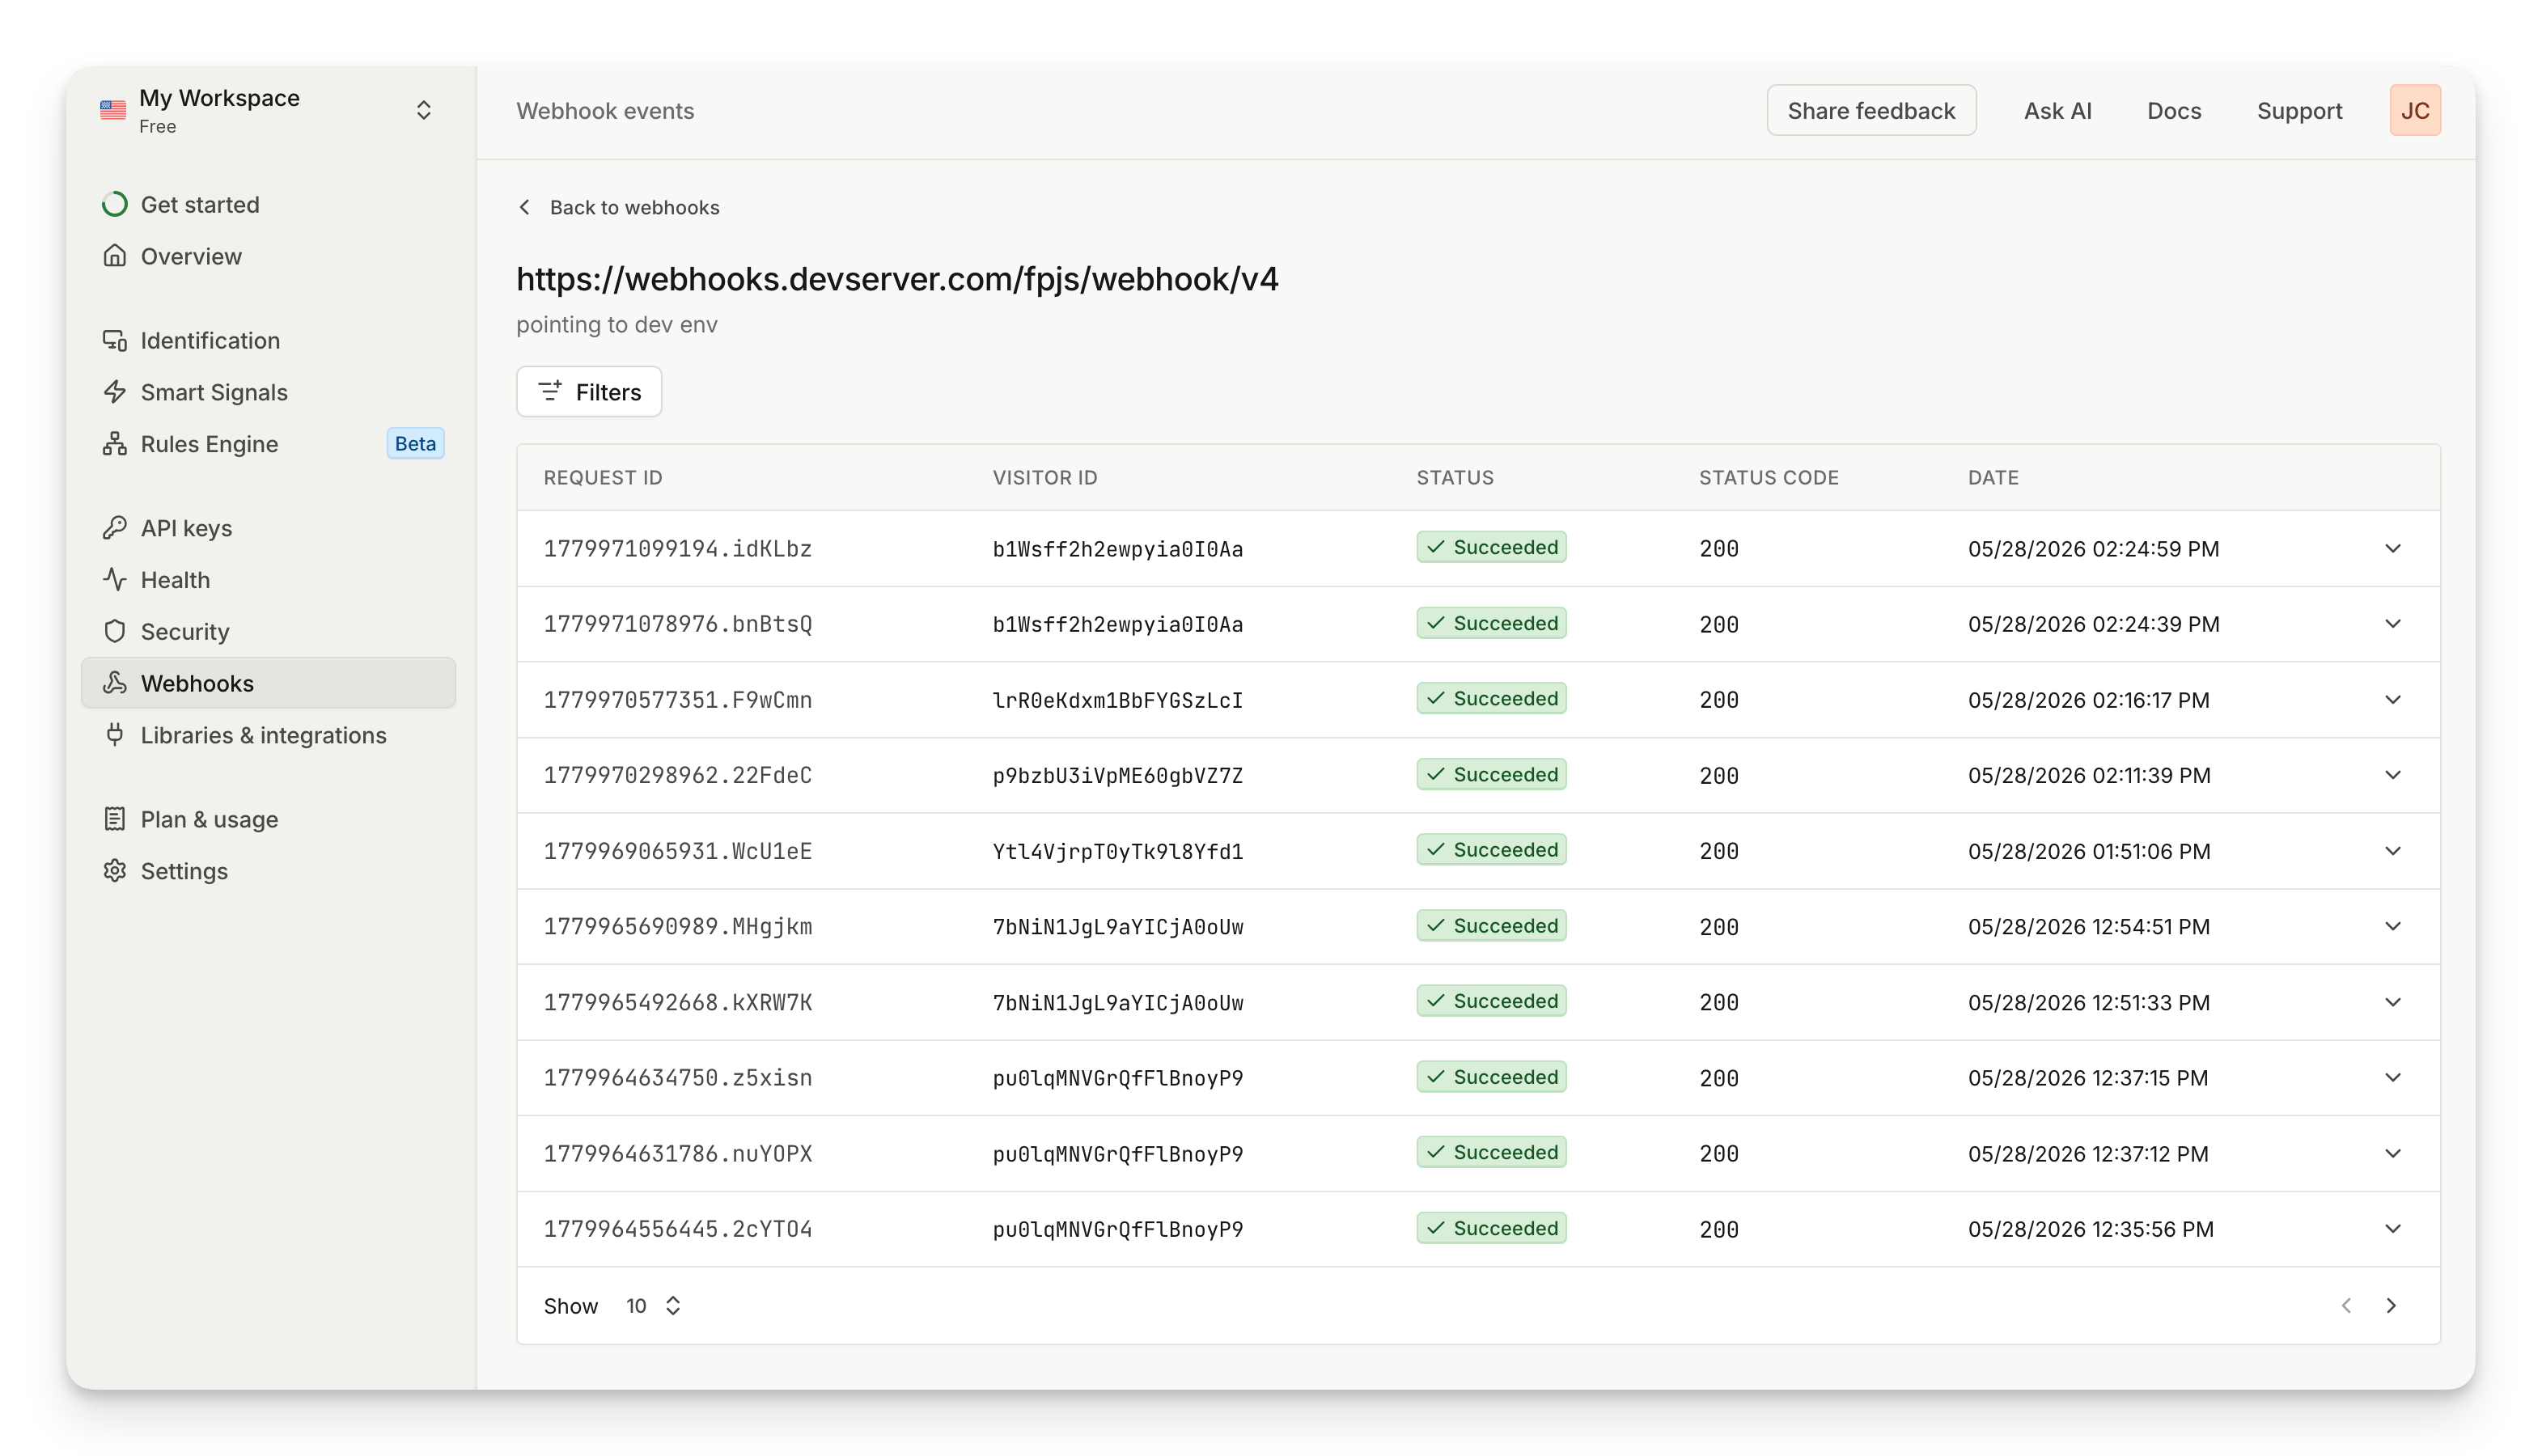Open the My Workspace switcher
The image size is (2542, 1456).
coord(268,110)
